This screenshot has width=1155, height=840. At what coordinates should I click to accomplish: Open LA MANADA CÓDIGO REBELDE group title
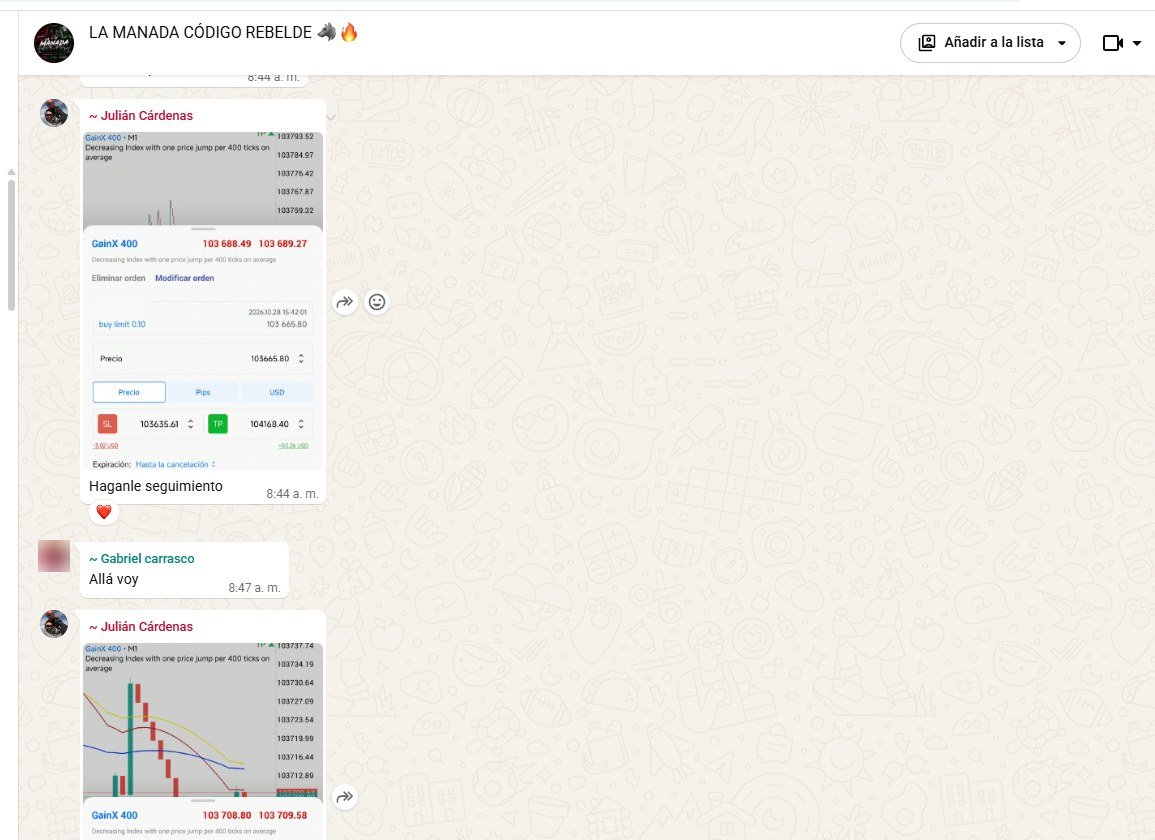pos(200,32)
